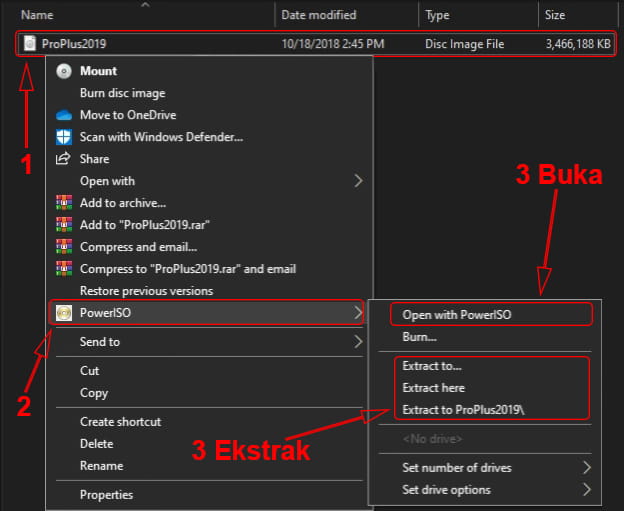
Task: Click the PowerISO disc icon
Action: point(64,313)
